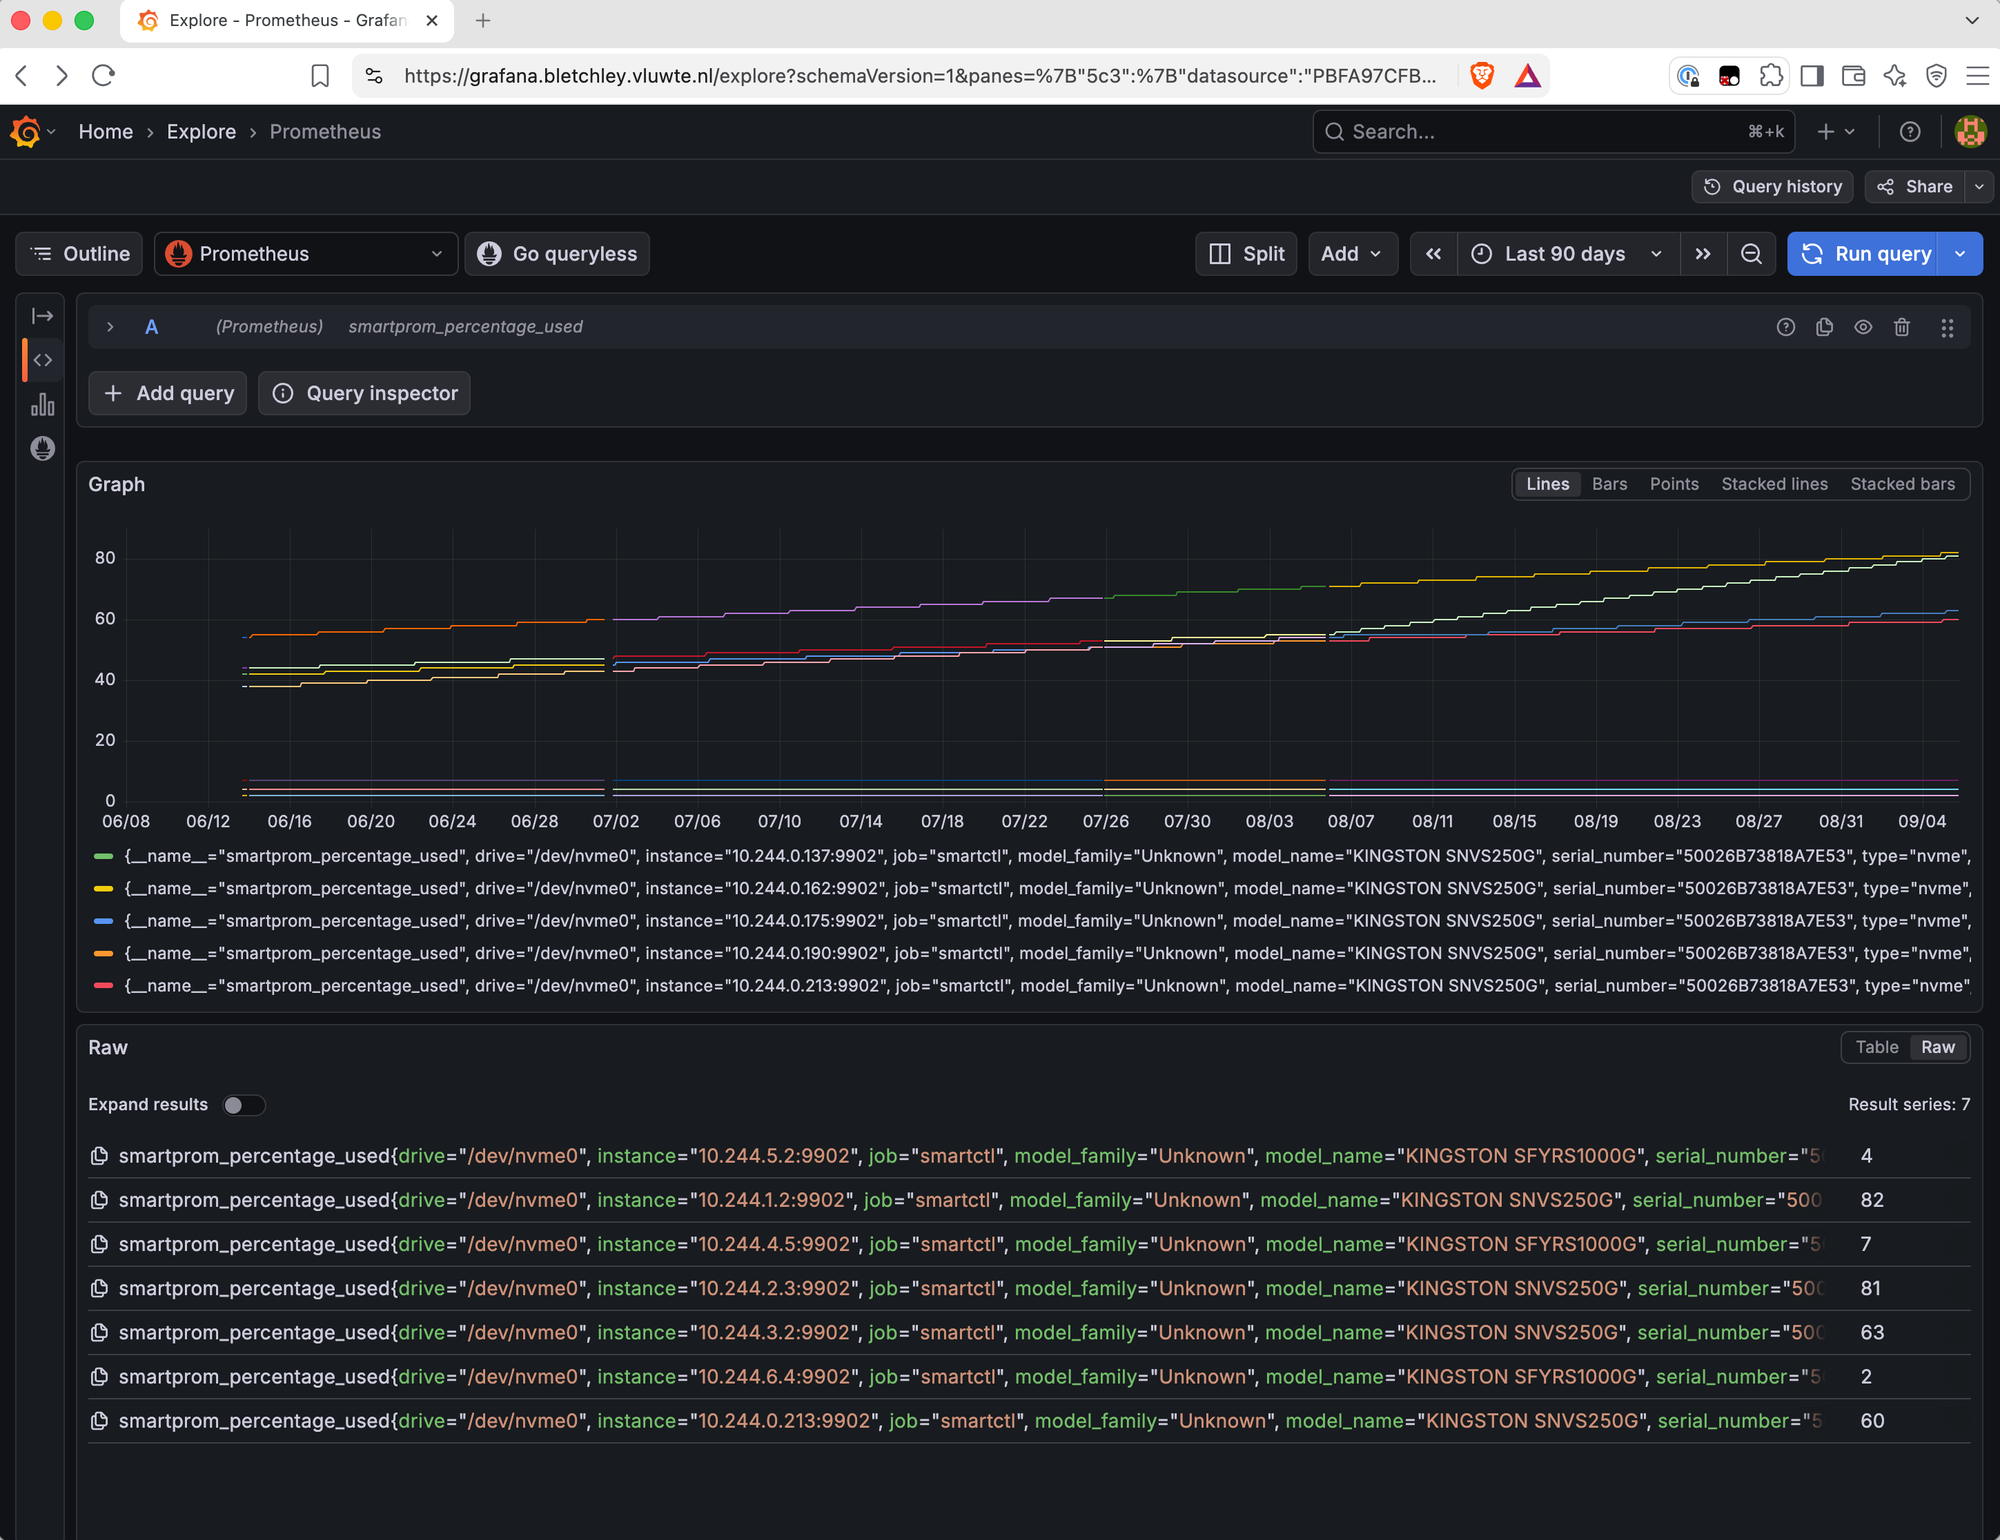The width and height of the screenshot is (2000, 1540).
Task: Open the browser hamburger menu
Action: point(1977,76)
